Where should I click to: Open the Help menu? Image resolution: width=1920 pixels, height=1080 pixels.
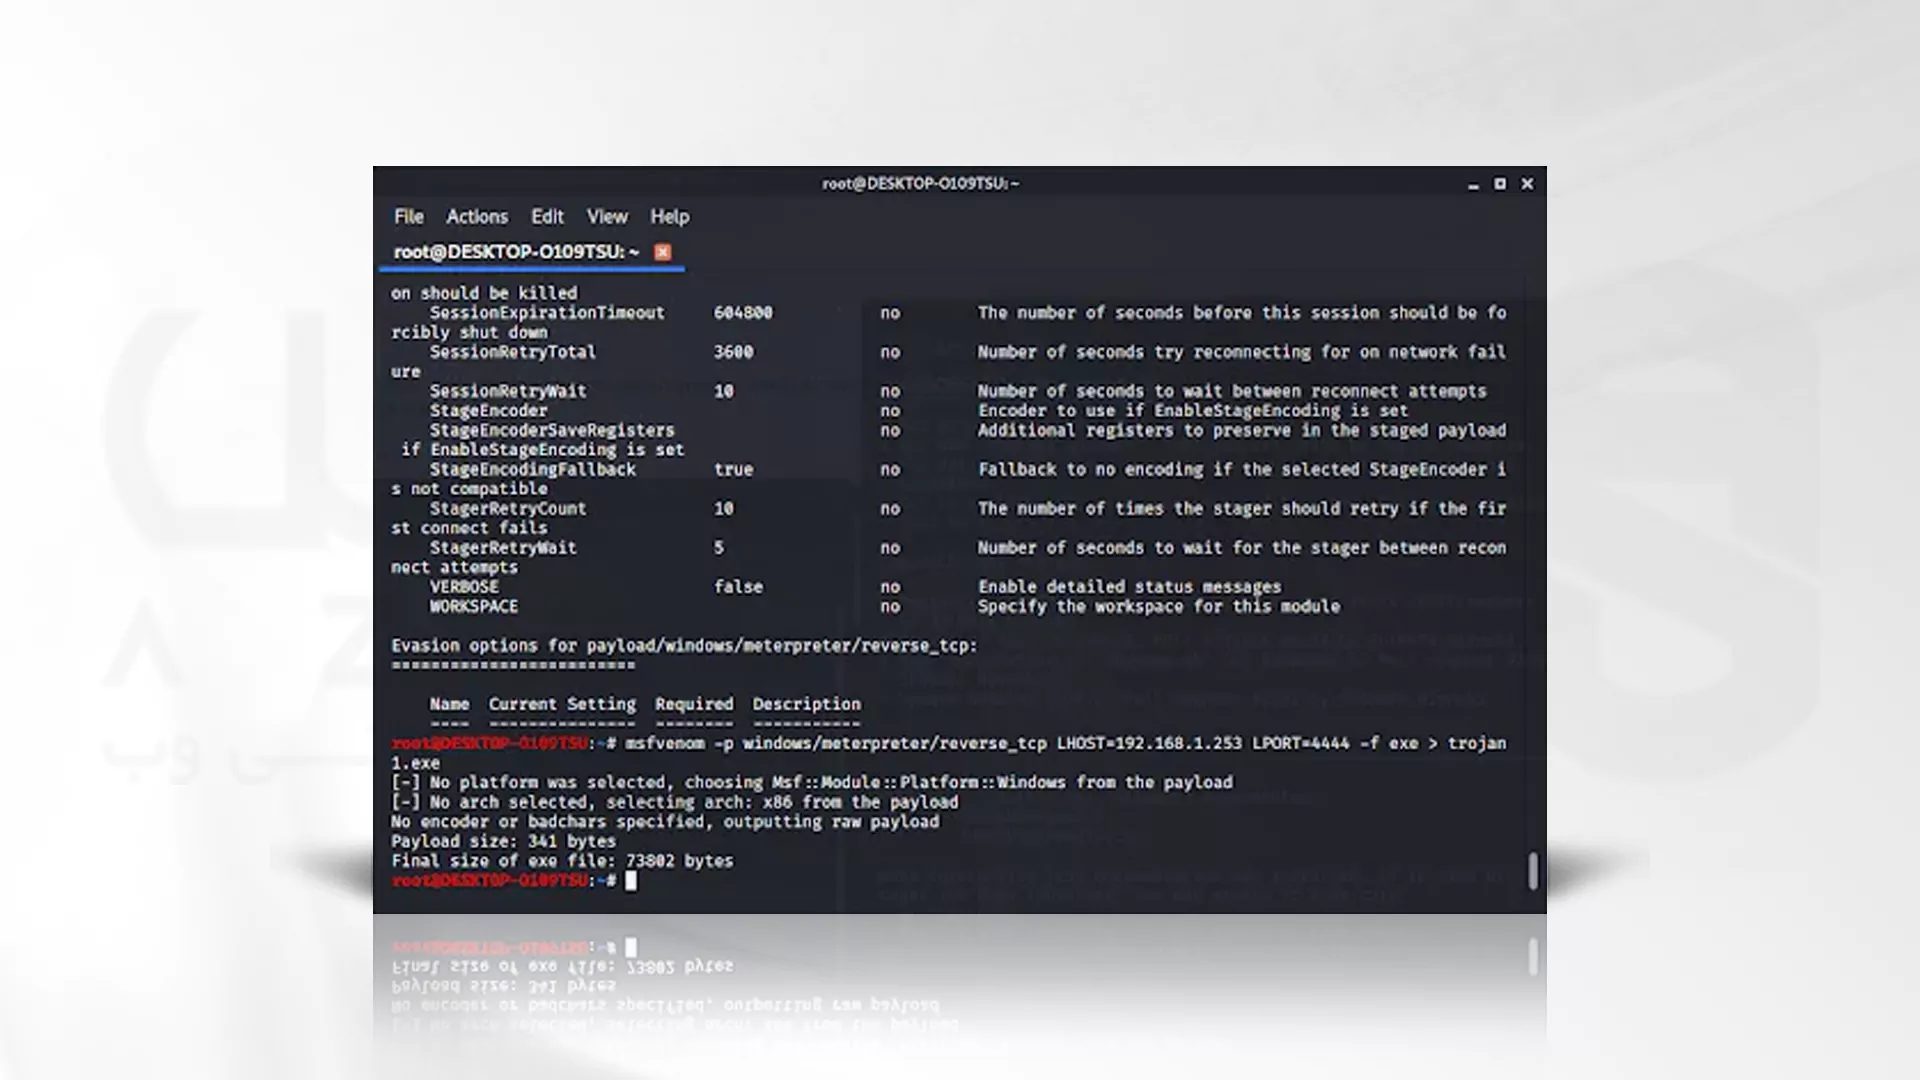(x=670, y=217)
